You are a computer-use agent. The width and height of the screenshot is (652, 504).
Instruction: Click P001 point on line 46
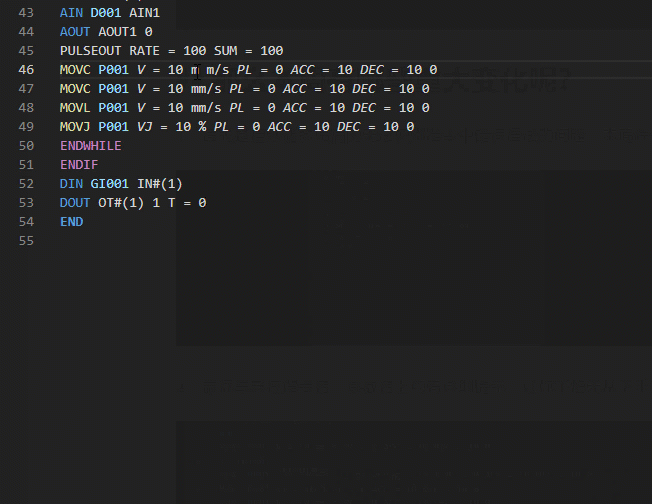pos(114,70)
